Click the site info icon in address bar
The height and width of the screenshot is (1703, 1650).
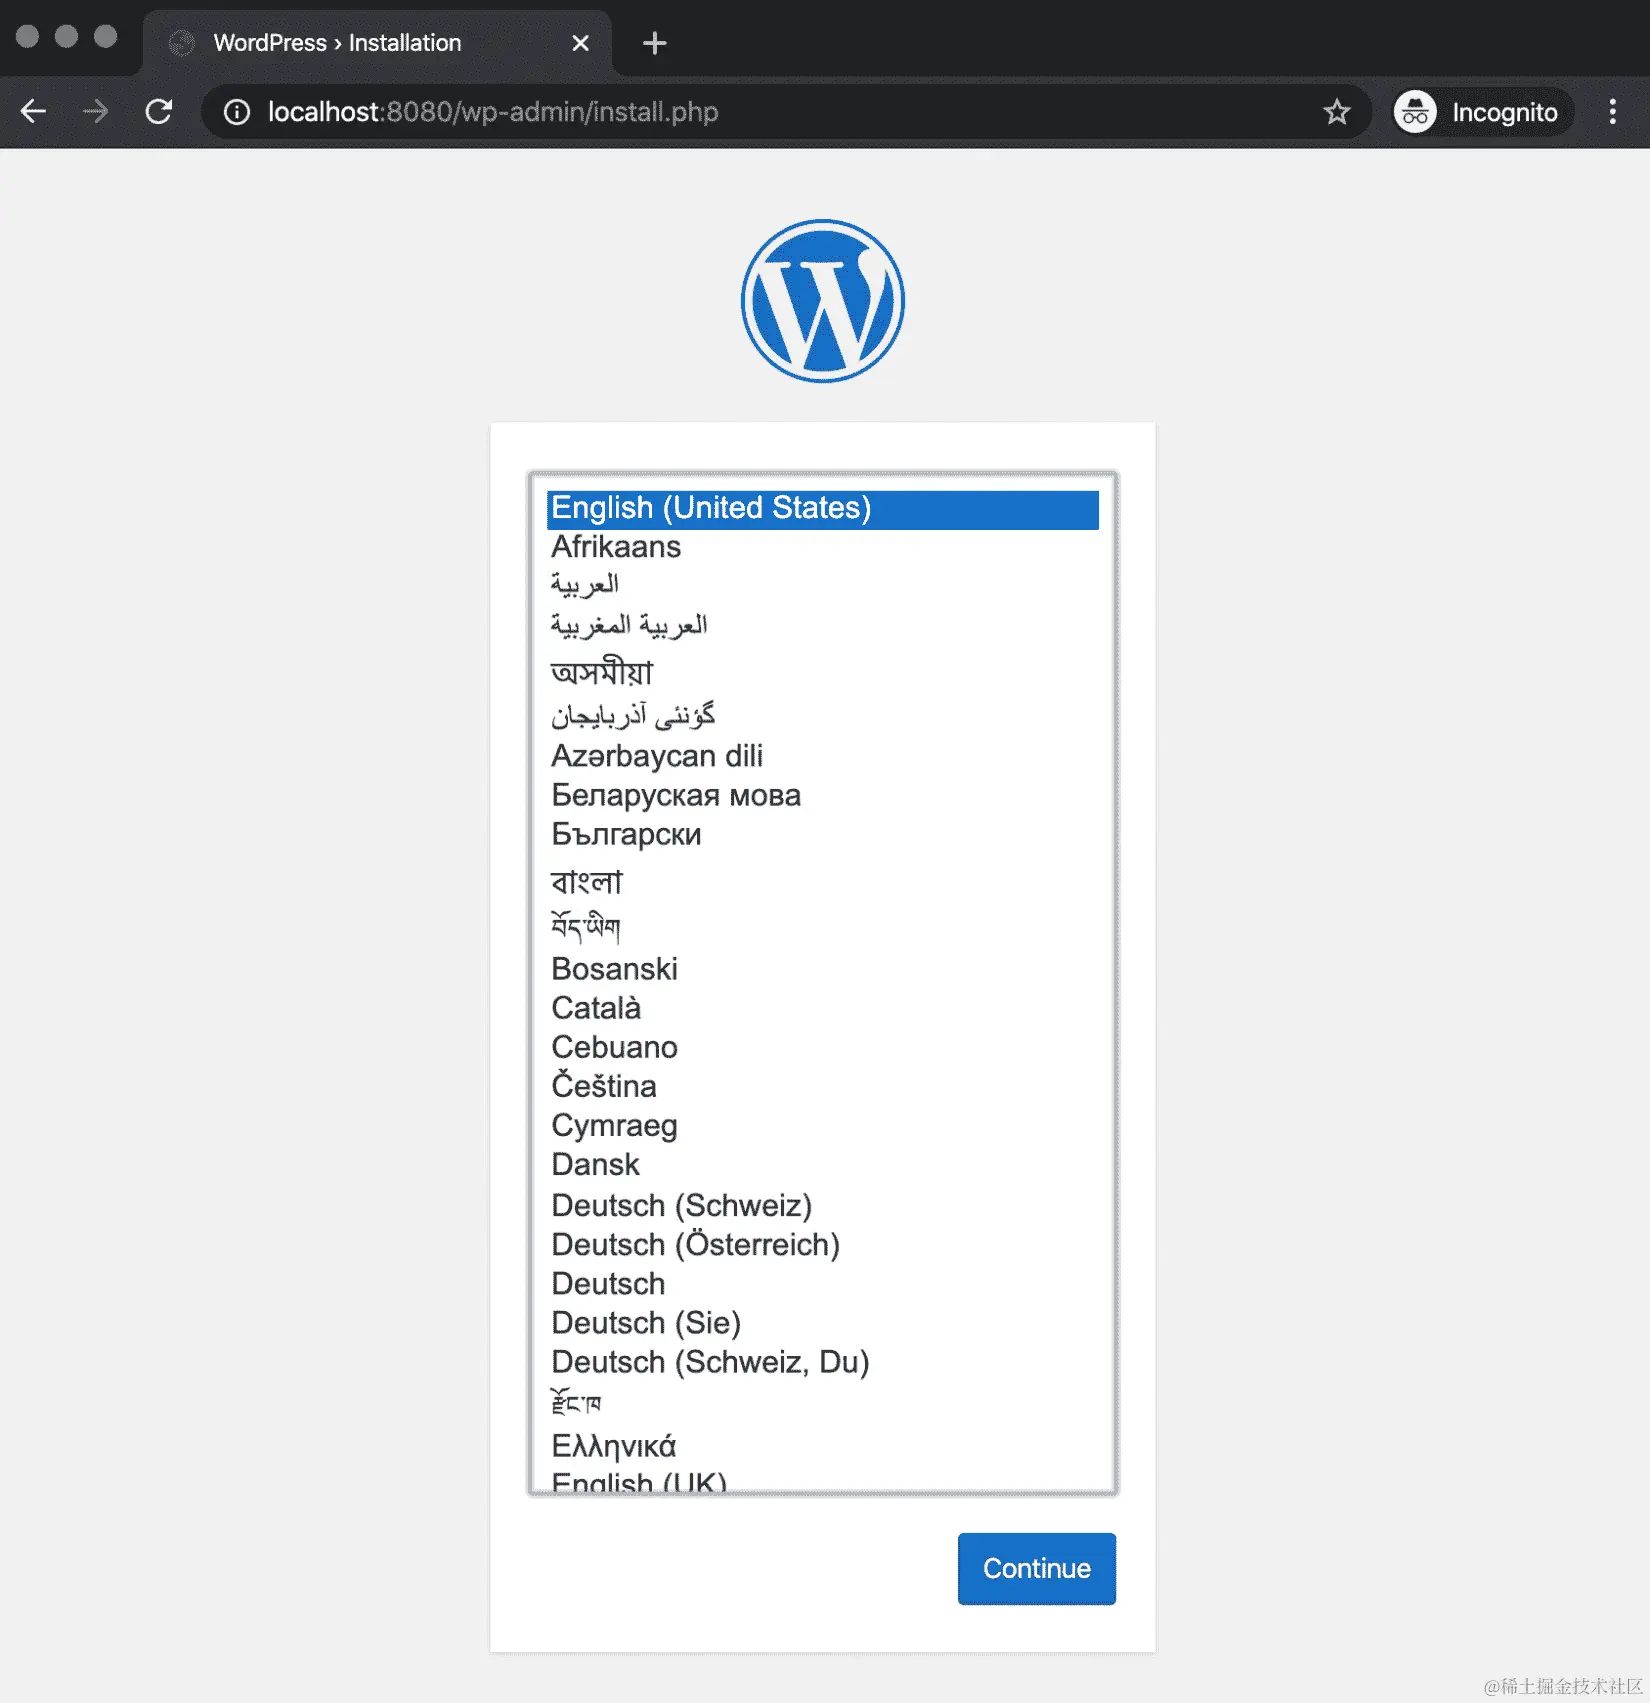[235, 112]
